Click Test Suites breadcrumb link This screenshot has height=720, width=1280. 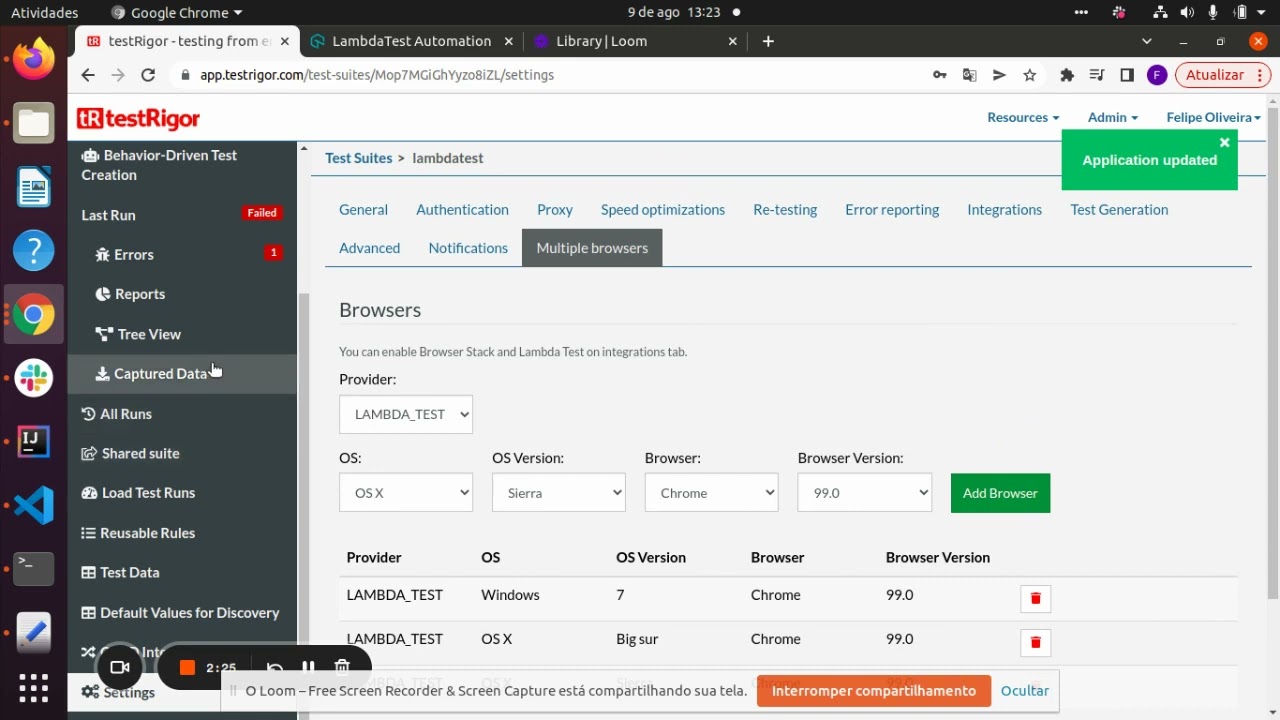[x=358, y=158]
